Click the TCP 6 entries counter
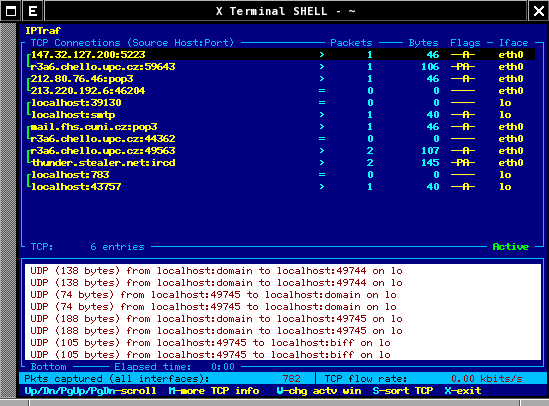The height and width of the screenshot is (406, 549). (x=88, y=247)
